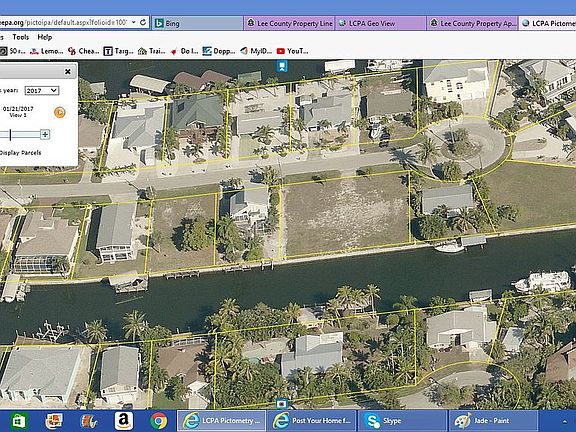Click the refresh icon in the address bar
The height and width of the screenshot is (432, 576).
[143, 23]
